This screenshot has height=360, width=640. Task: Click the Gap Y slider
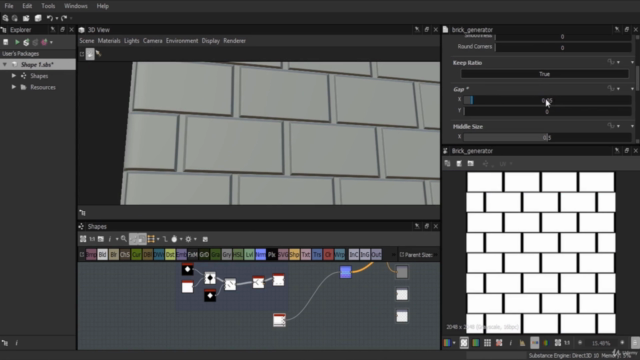pyautogui.click(x=547, y=111)
